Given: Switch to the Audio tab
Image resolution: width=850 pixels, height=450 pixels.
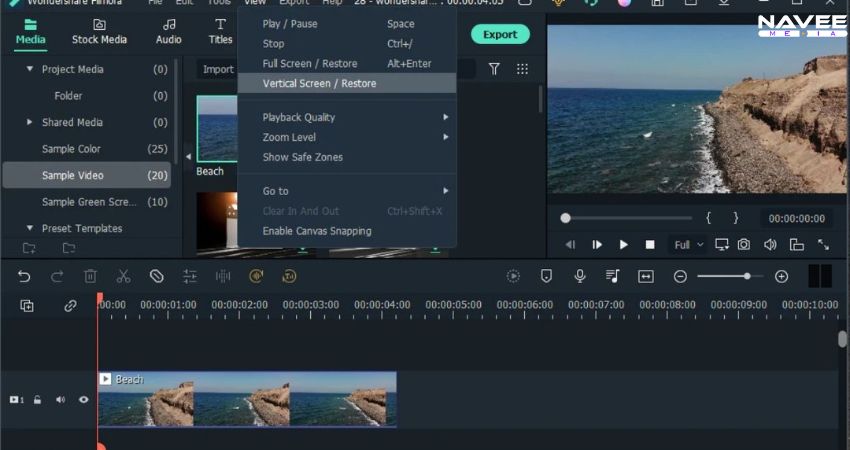Looking at the screenshot, I should pos(169,33).
